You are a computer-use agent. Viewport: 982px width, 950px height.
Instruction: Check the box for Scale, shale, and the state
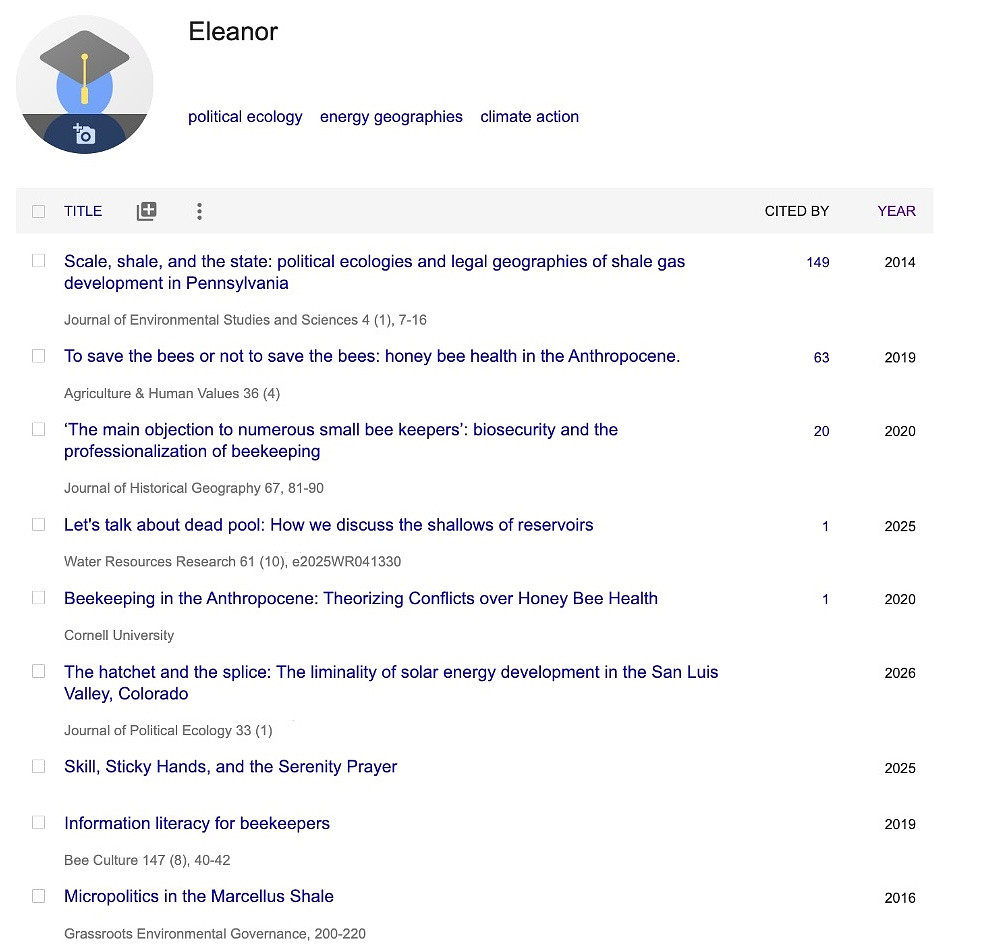38,261
